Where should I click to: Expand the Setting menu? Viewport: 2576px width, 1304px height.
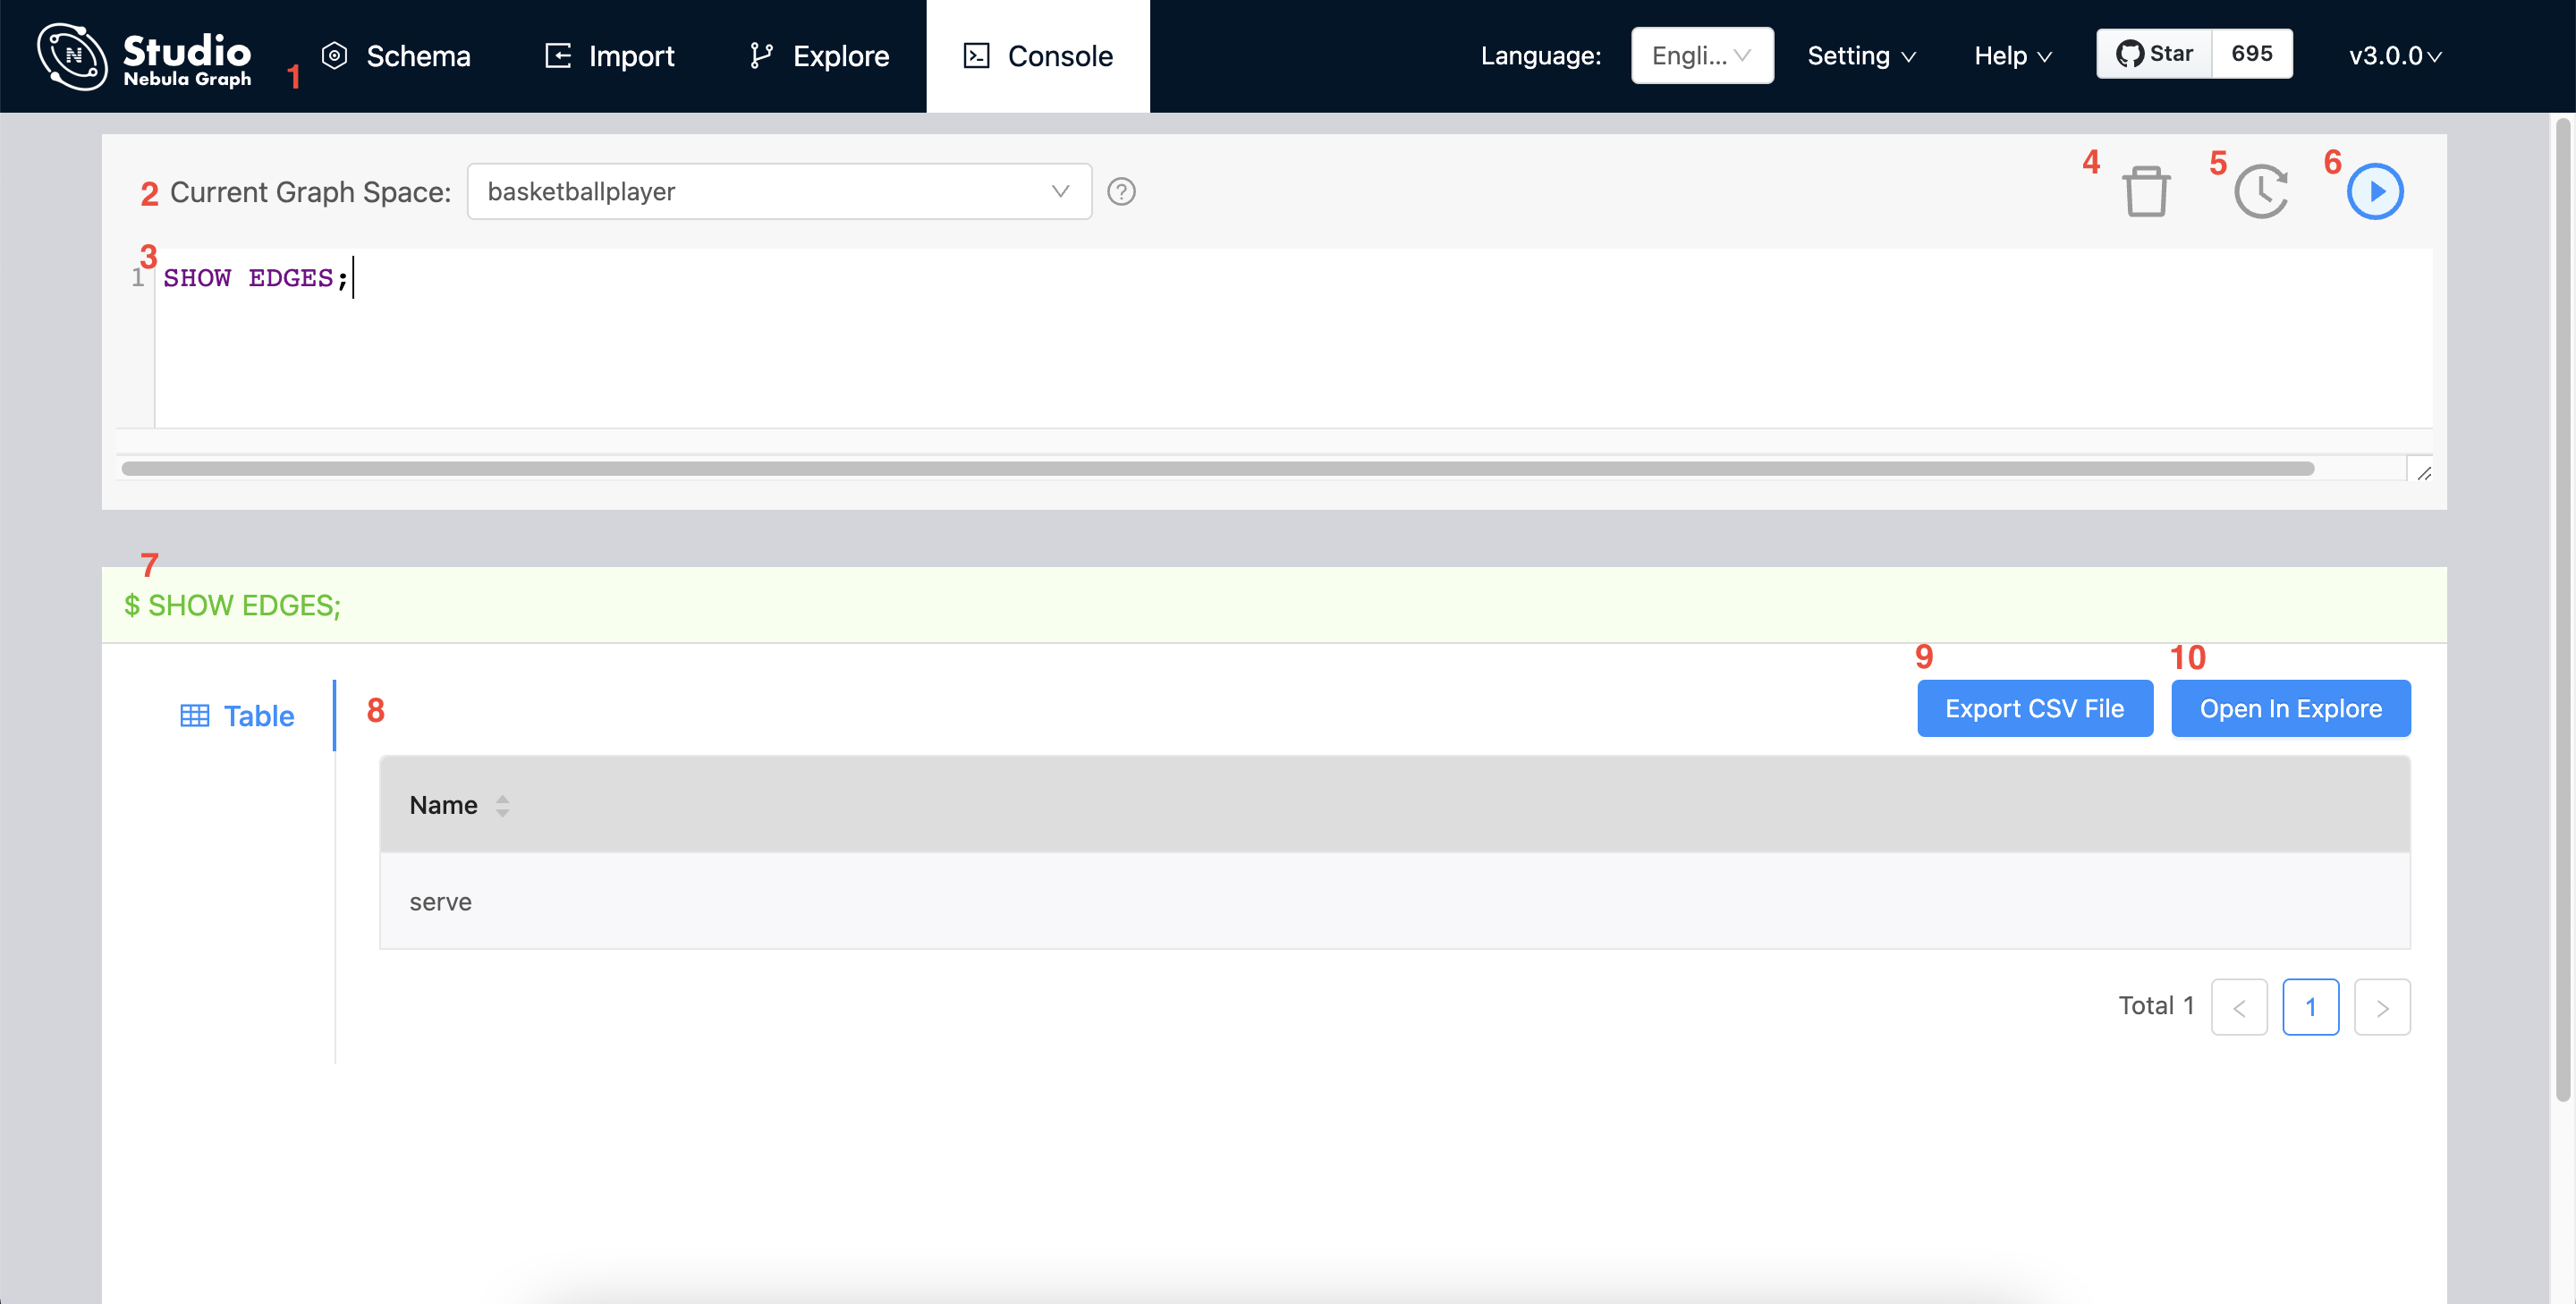1860,56
